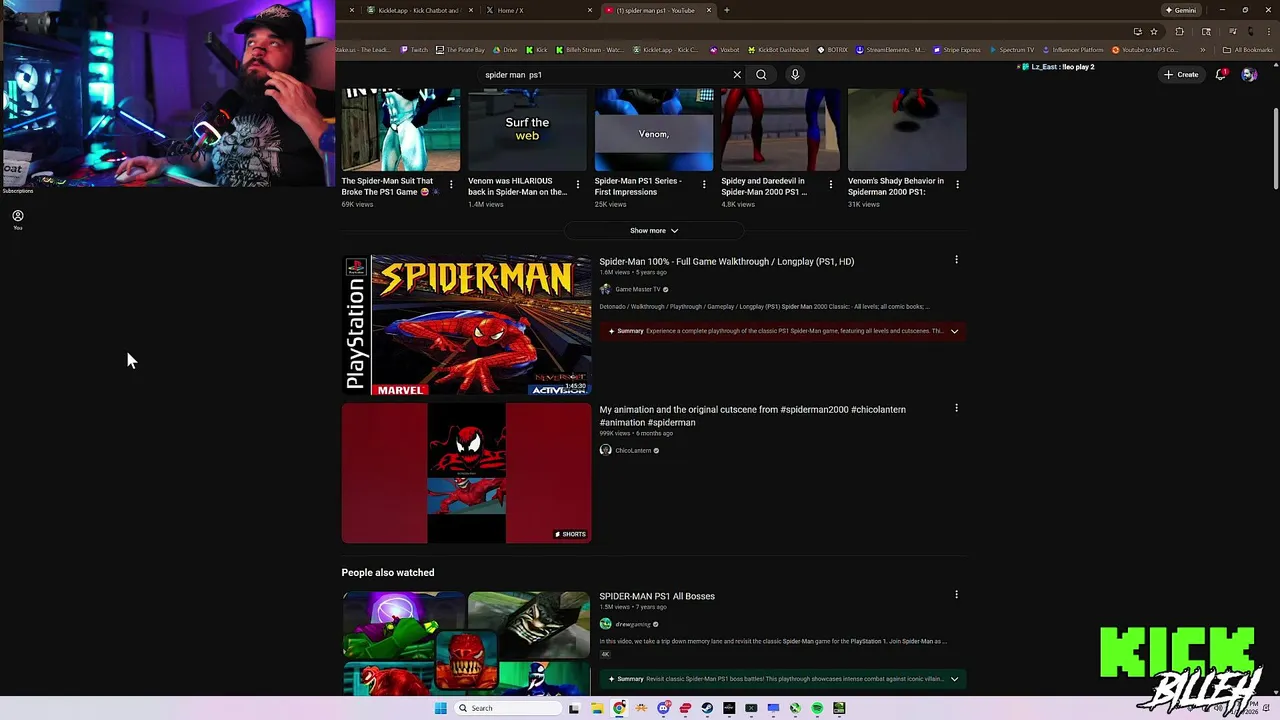This screenshot has width=1280, height=720.
Task: Open options for Venom was HILARIOUS video
Action: [577, 184]
